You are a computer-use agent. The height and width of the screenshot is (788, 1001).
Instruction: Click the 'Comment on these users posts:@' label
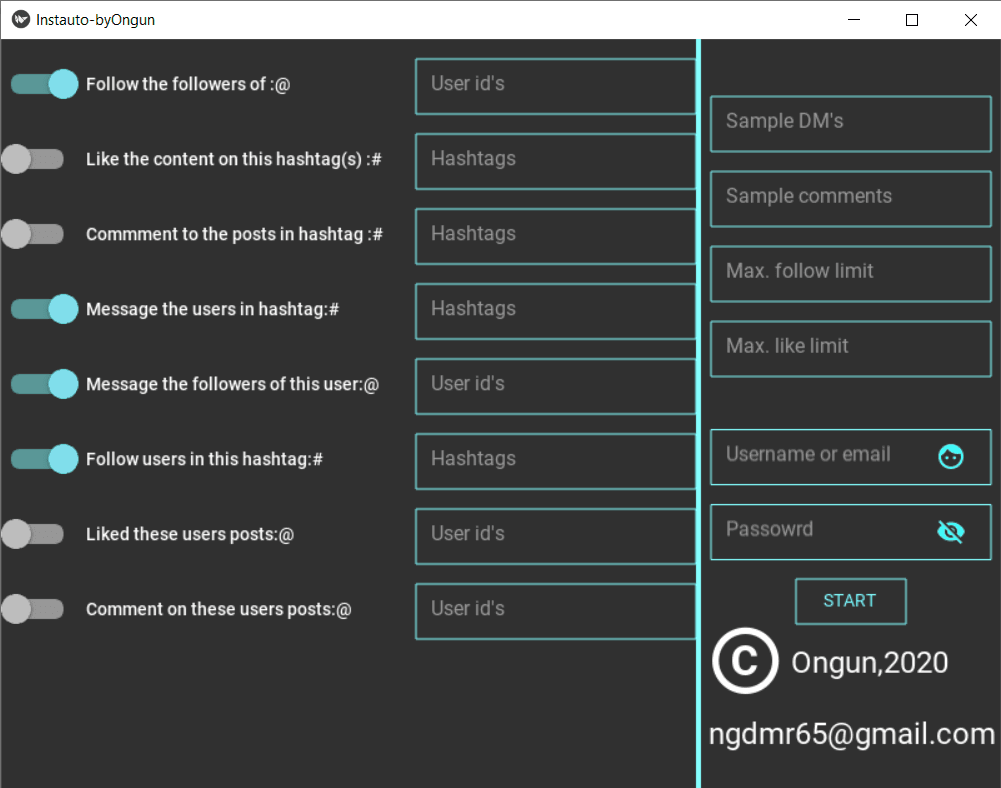click(x=219, y=609)
